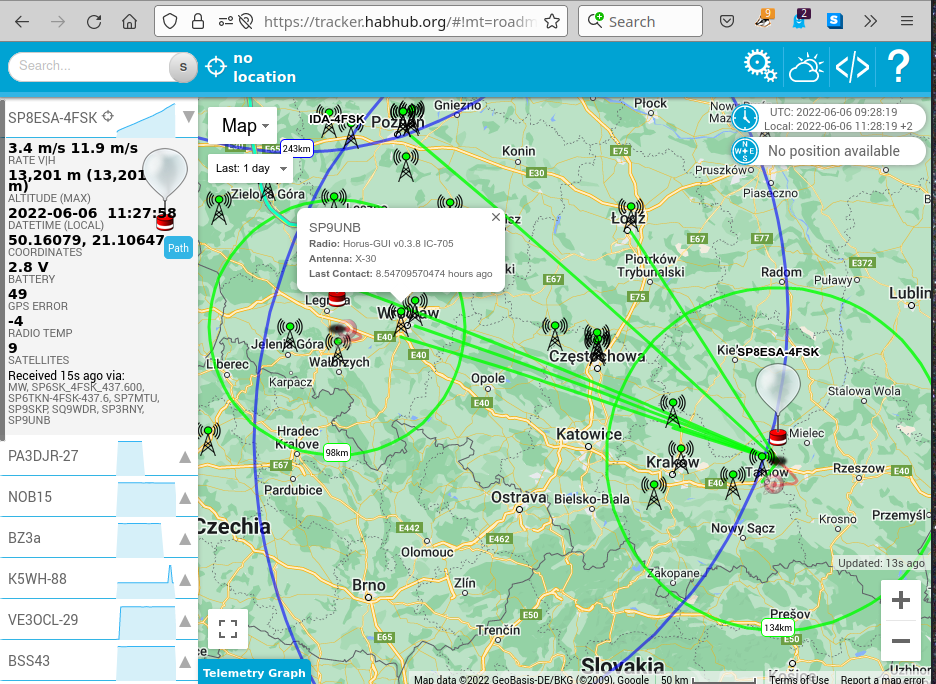This screenshot has width=936, height=684.
Task: Toggle the Path button for SP8ESA-4FSK
Action: click(x=178, y=248)
